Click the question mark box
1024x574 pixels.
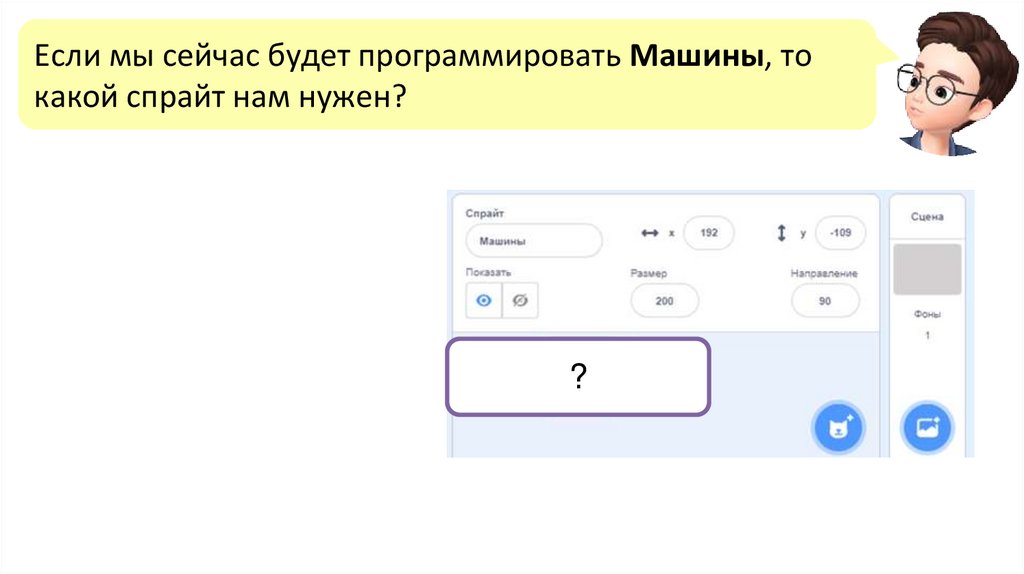(x=578, y=376)
